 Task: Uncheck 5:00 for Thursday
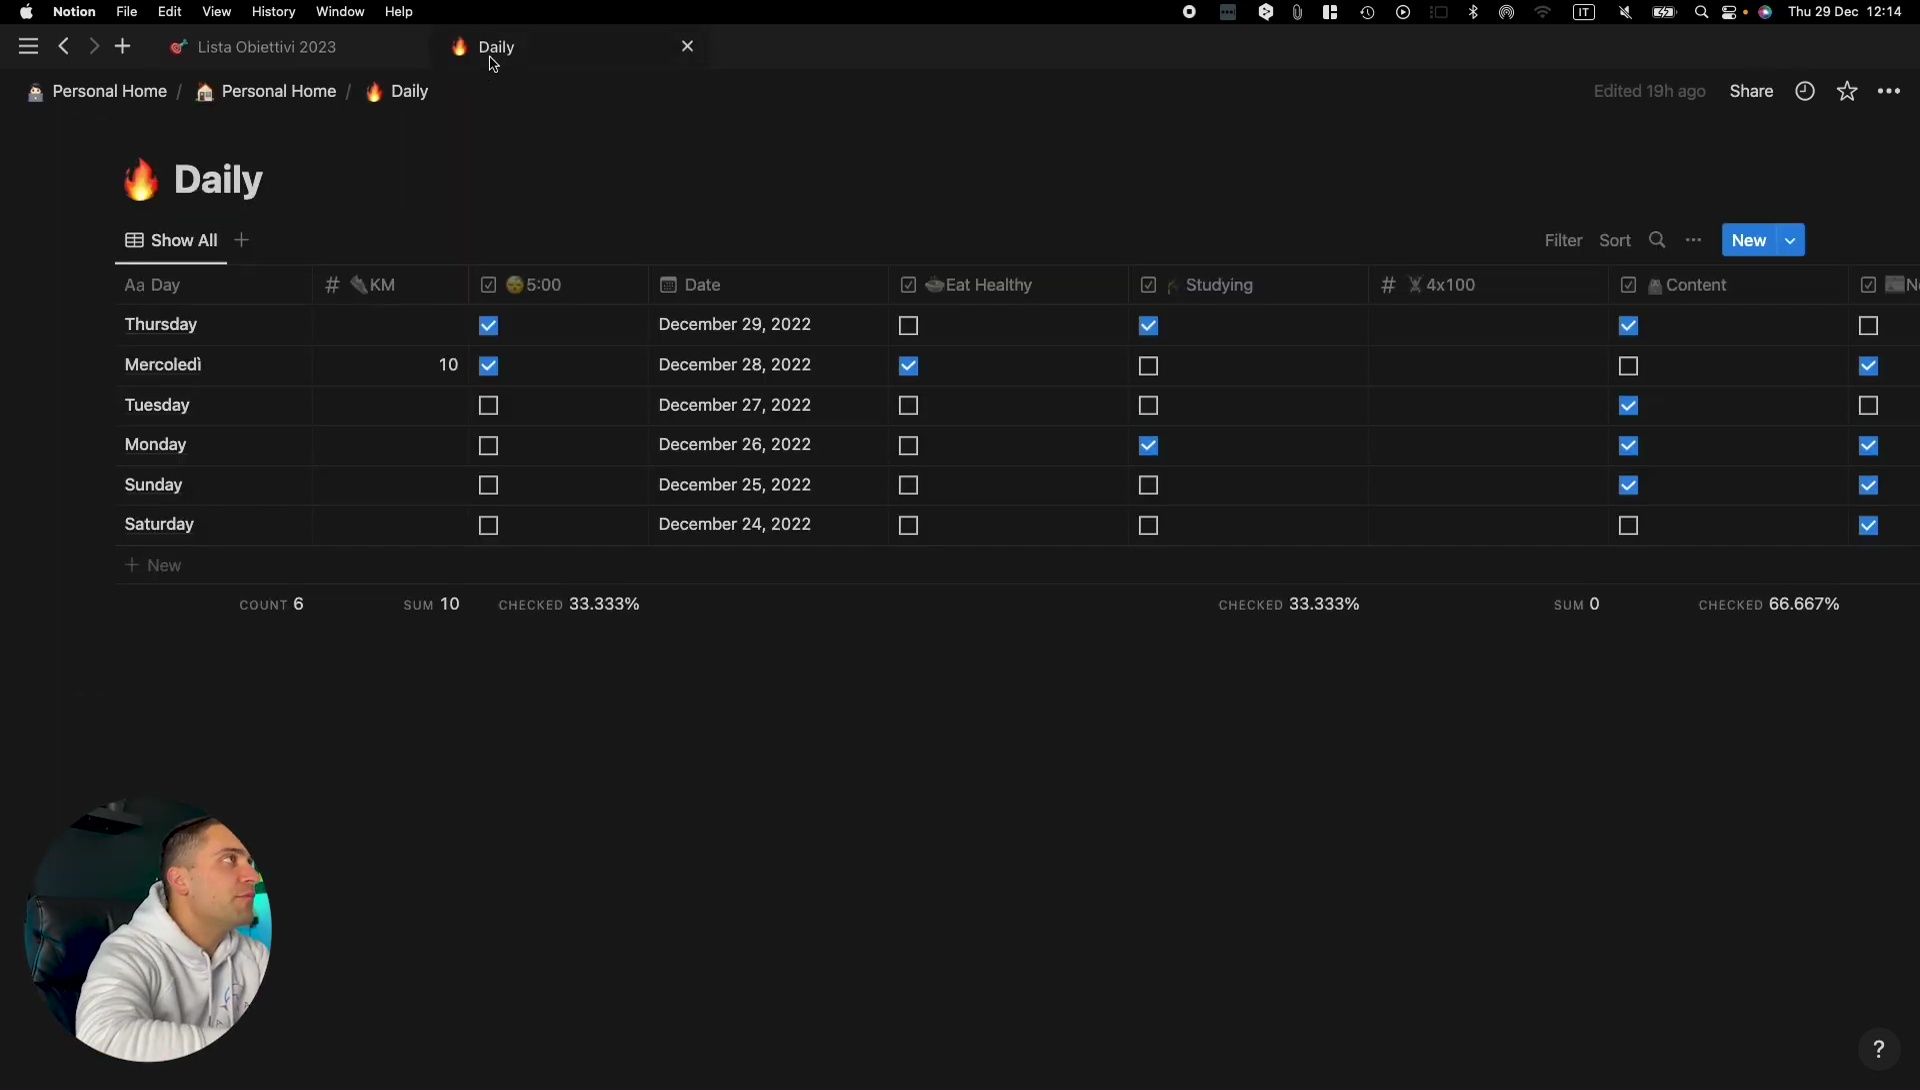pos(488,326)
